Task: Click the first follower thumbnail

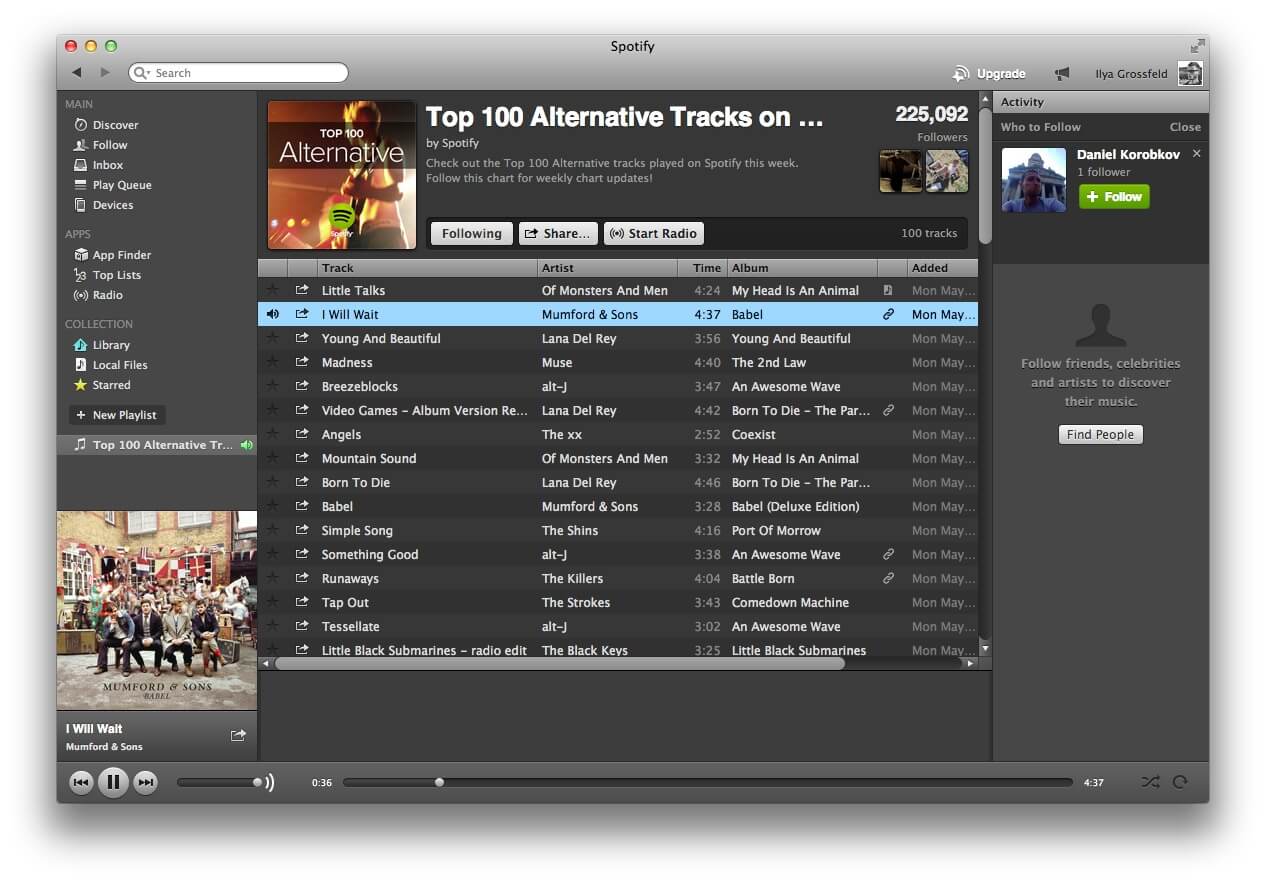Action: point(900,171)
